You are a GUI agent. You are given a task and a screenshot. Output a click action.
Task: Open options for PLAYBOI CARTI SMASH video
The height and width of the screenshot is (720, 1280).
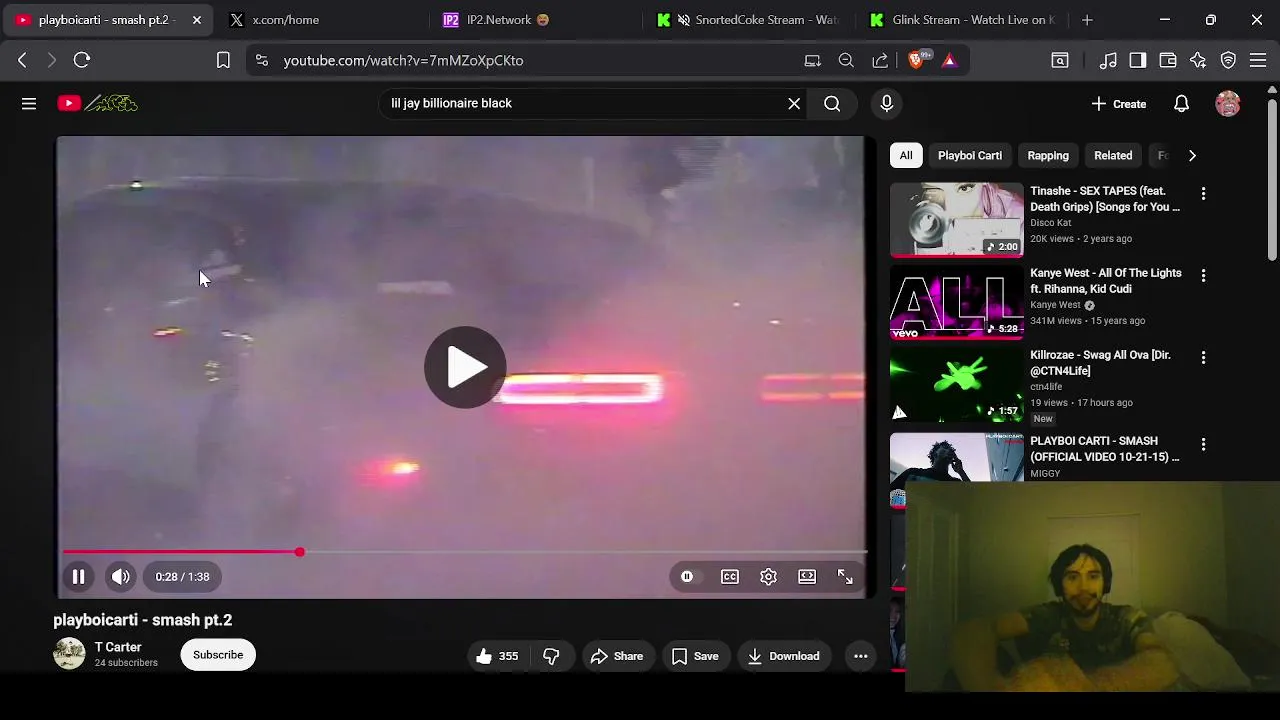point(1203,444)
